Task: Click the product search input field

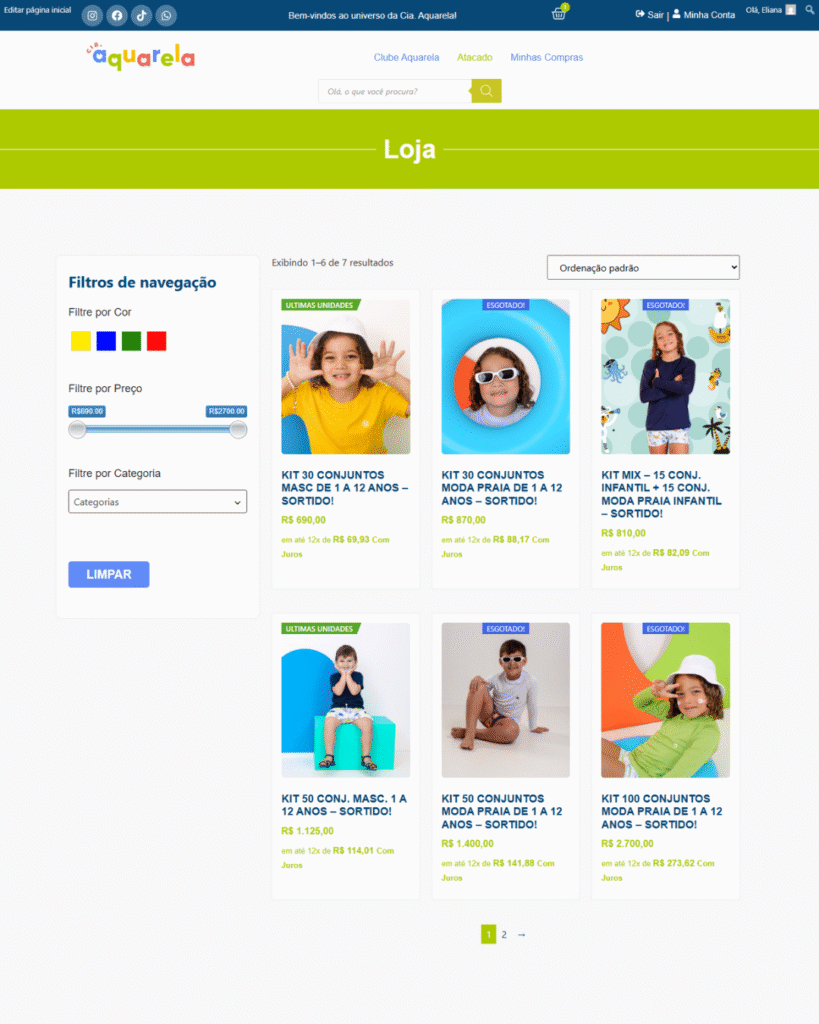Action: point(395,91)
